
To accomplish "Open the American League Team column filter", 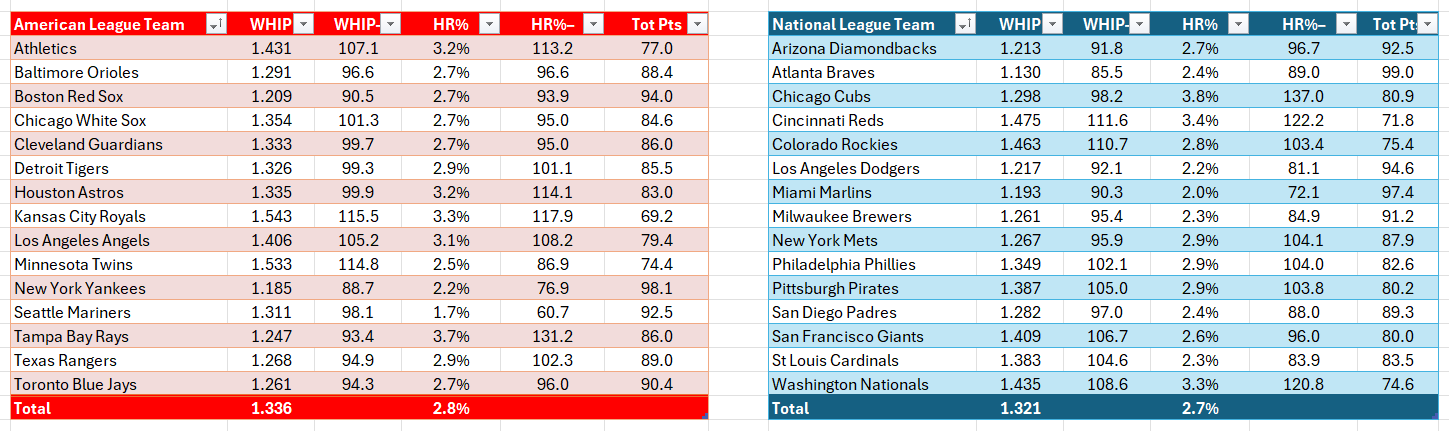I will coord(216,25).
